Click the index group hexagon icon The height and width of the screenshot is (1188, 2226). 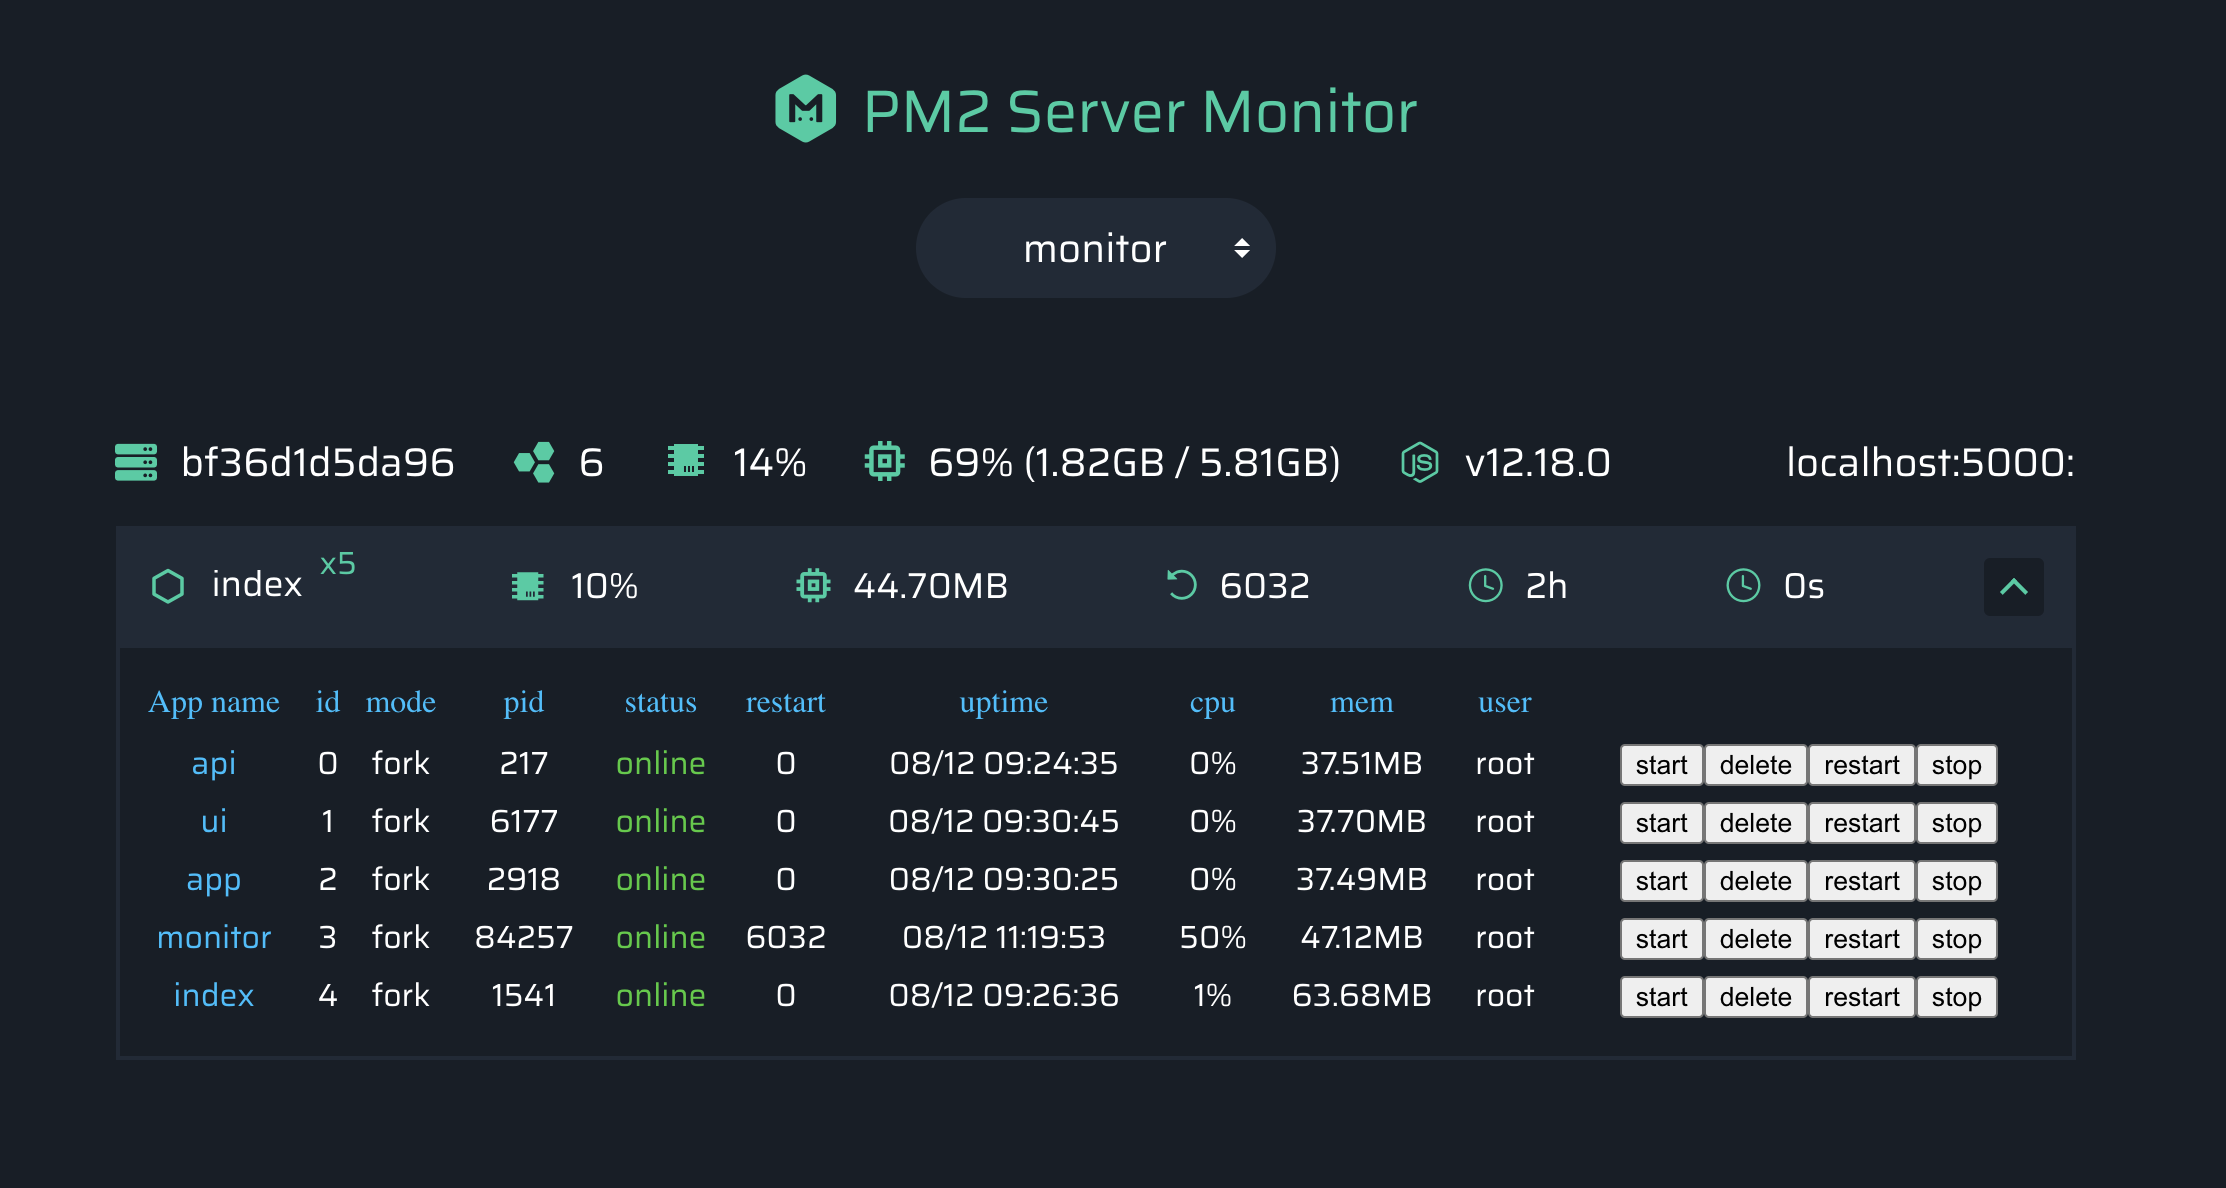pyautogui.click(x=168, y=586)
